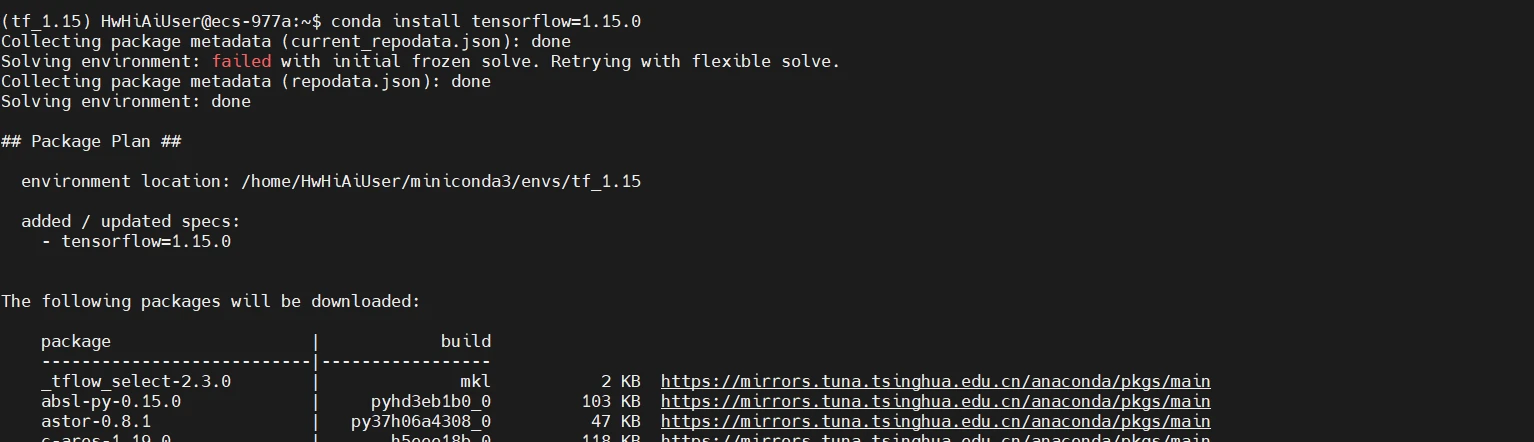Viewport: 1534px width, 442px height.
Task: Open the mirror link for absl-py-0.15.0
Action: coord(935,401)
